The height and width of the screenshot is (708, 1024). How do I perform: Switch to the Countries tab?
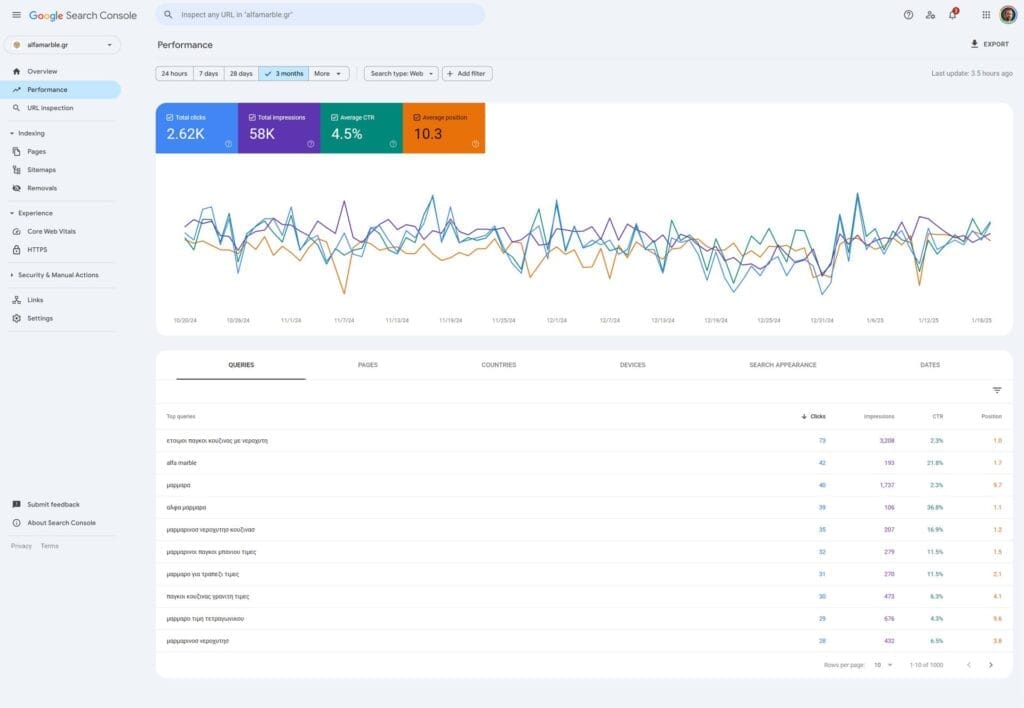(498, 365)
